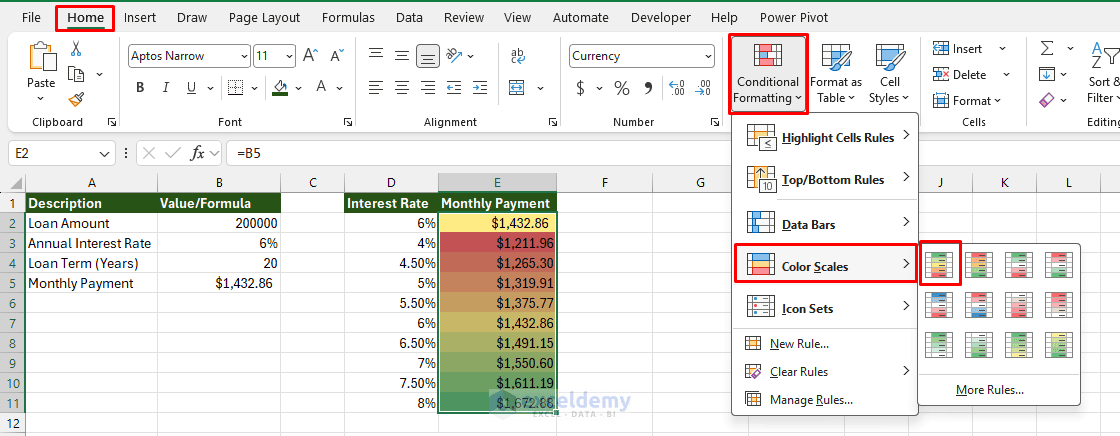Screen dimensions: 1120x436
Task: Open the Icon Sets submenu
Action: click(825, 308)
